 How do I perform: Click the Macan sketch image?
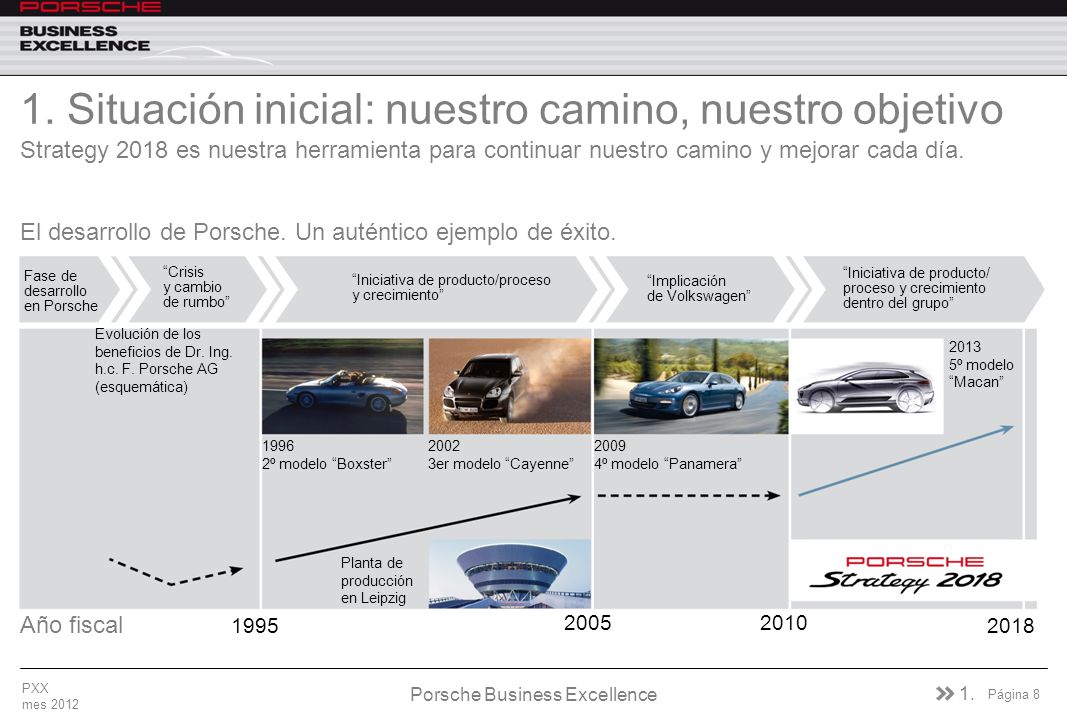867,386
